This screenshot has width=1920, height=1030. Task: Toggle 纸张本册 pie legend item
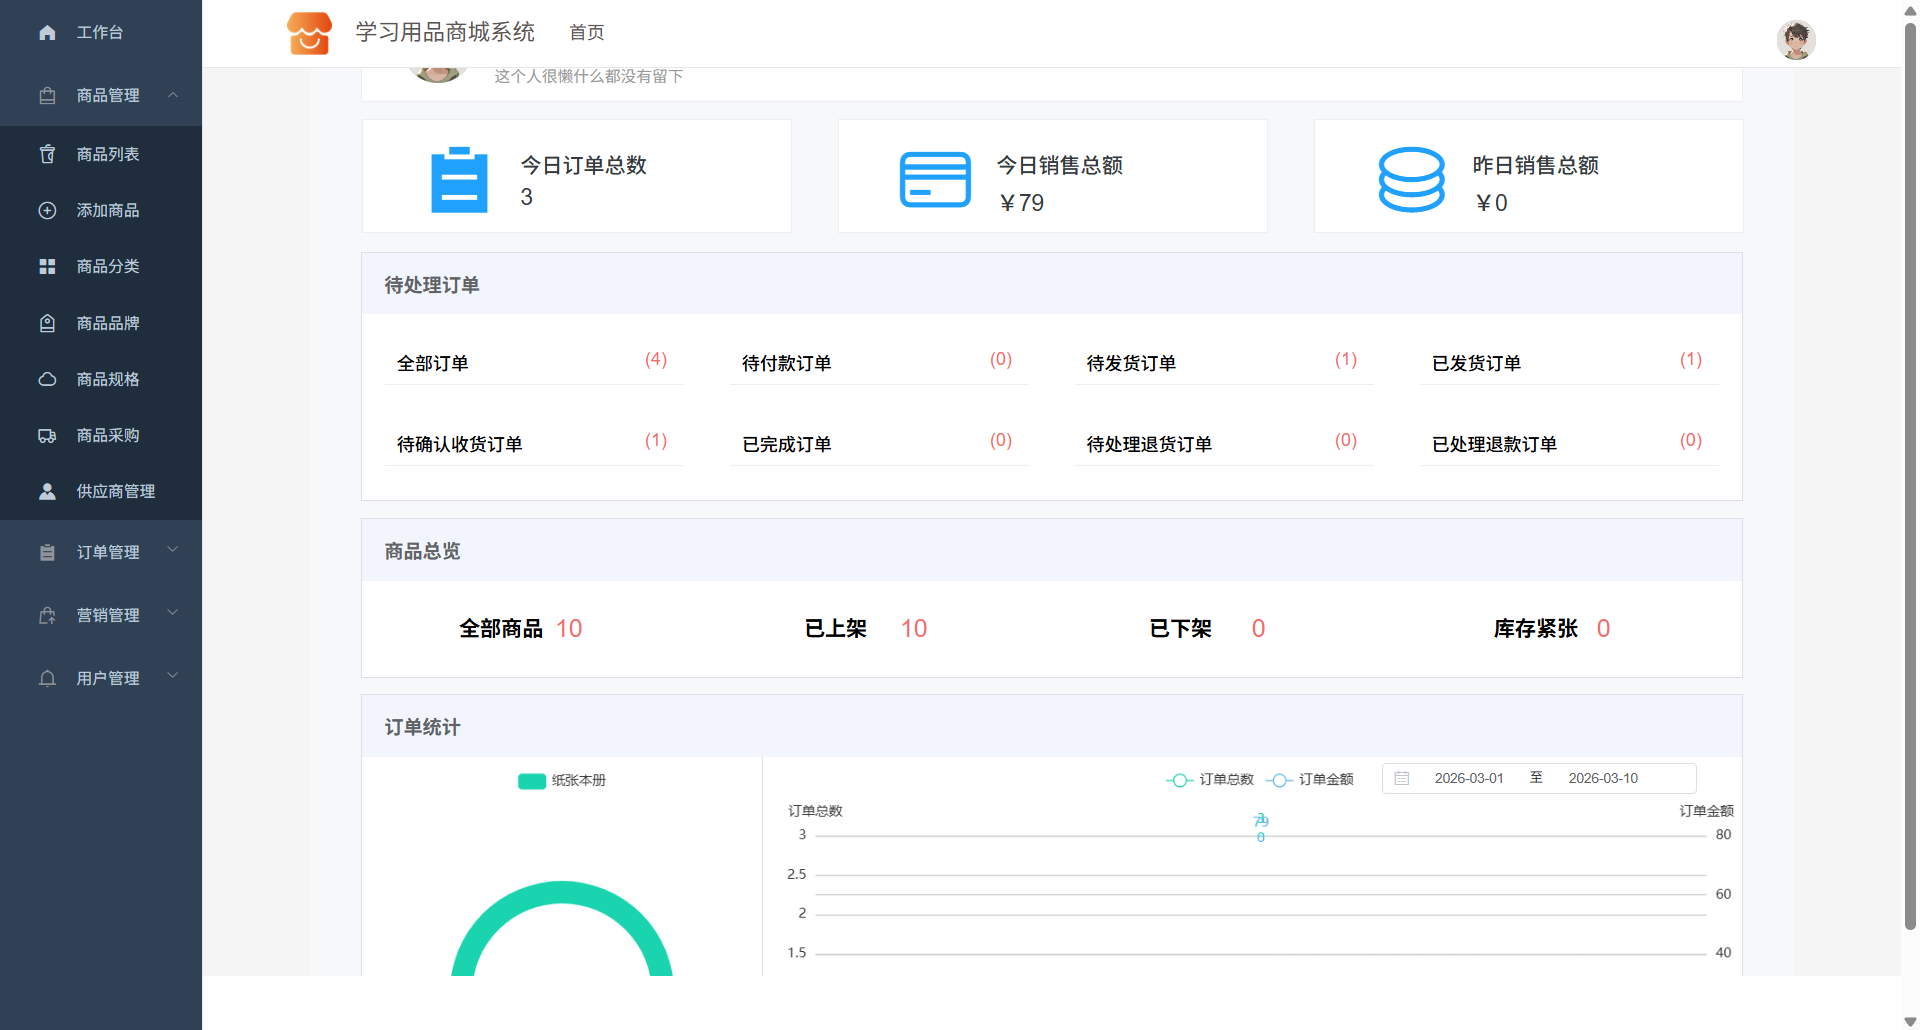[562, 780]
